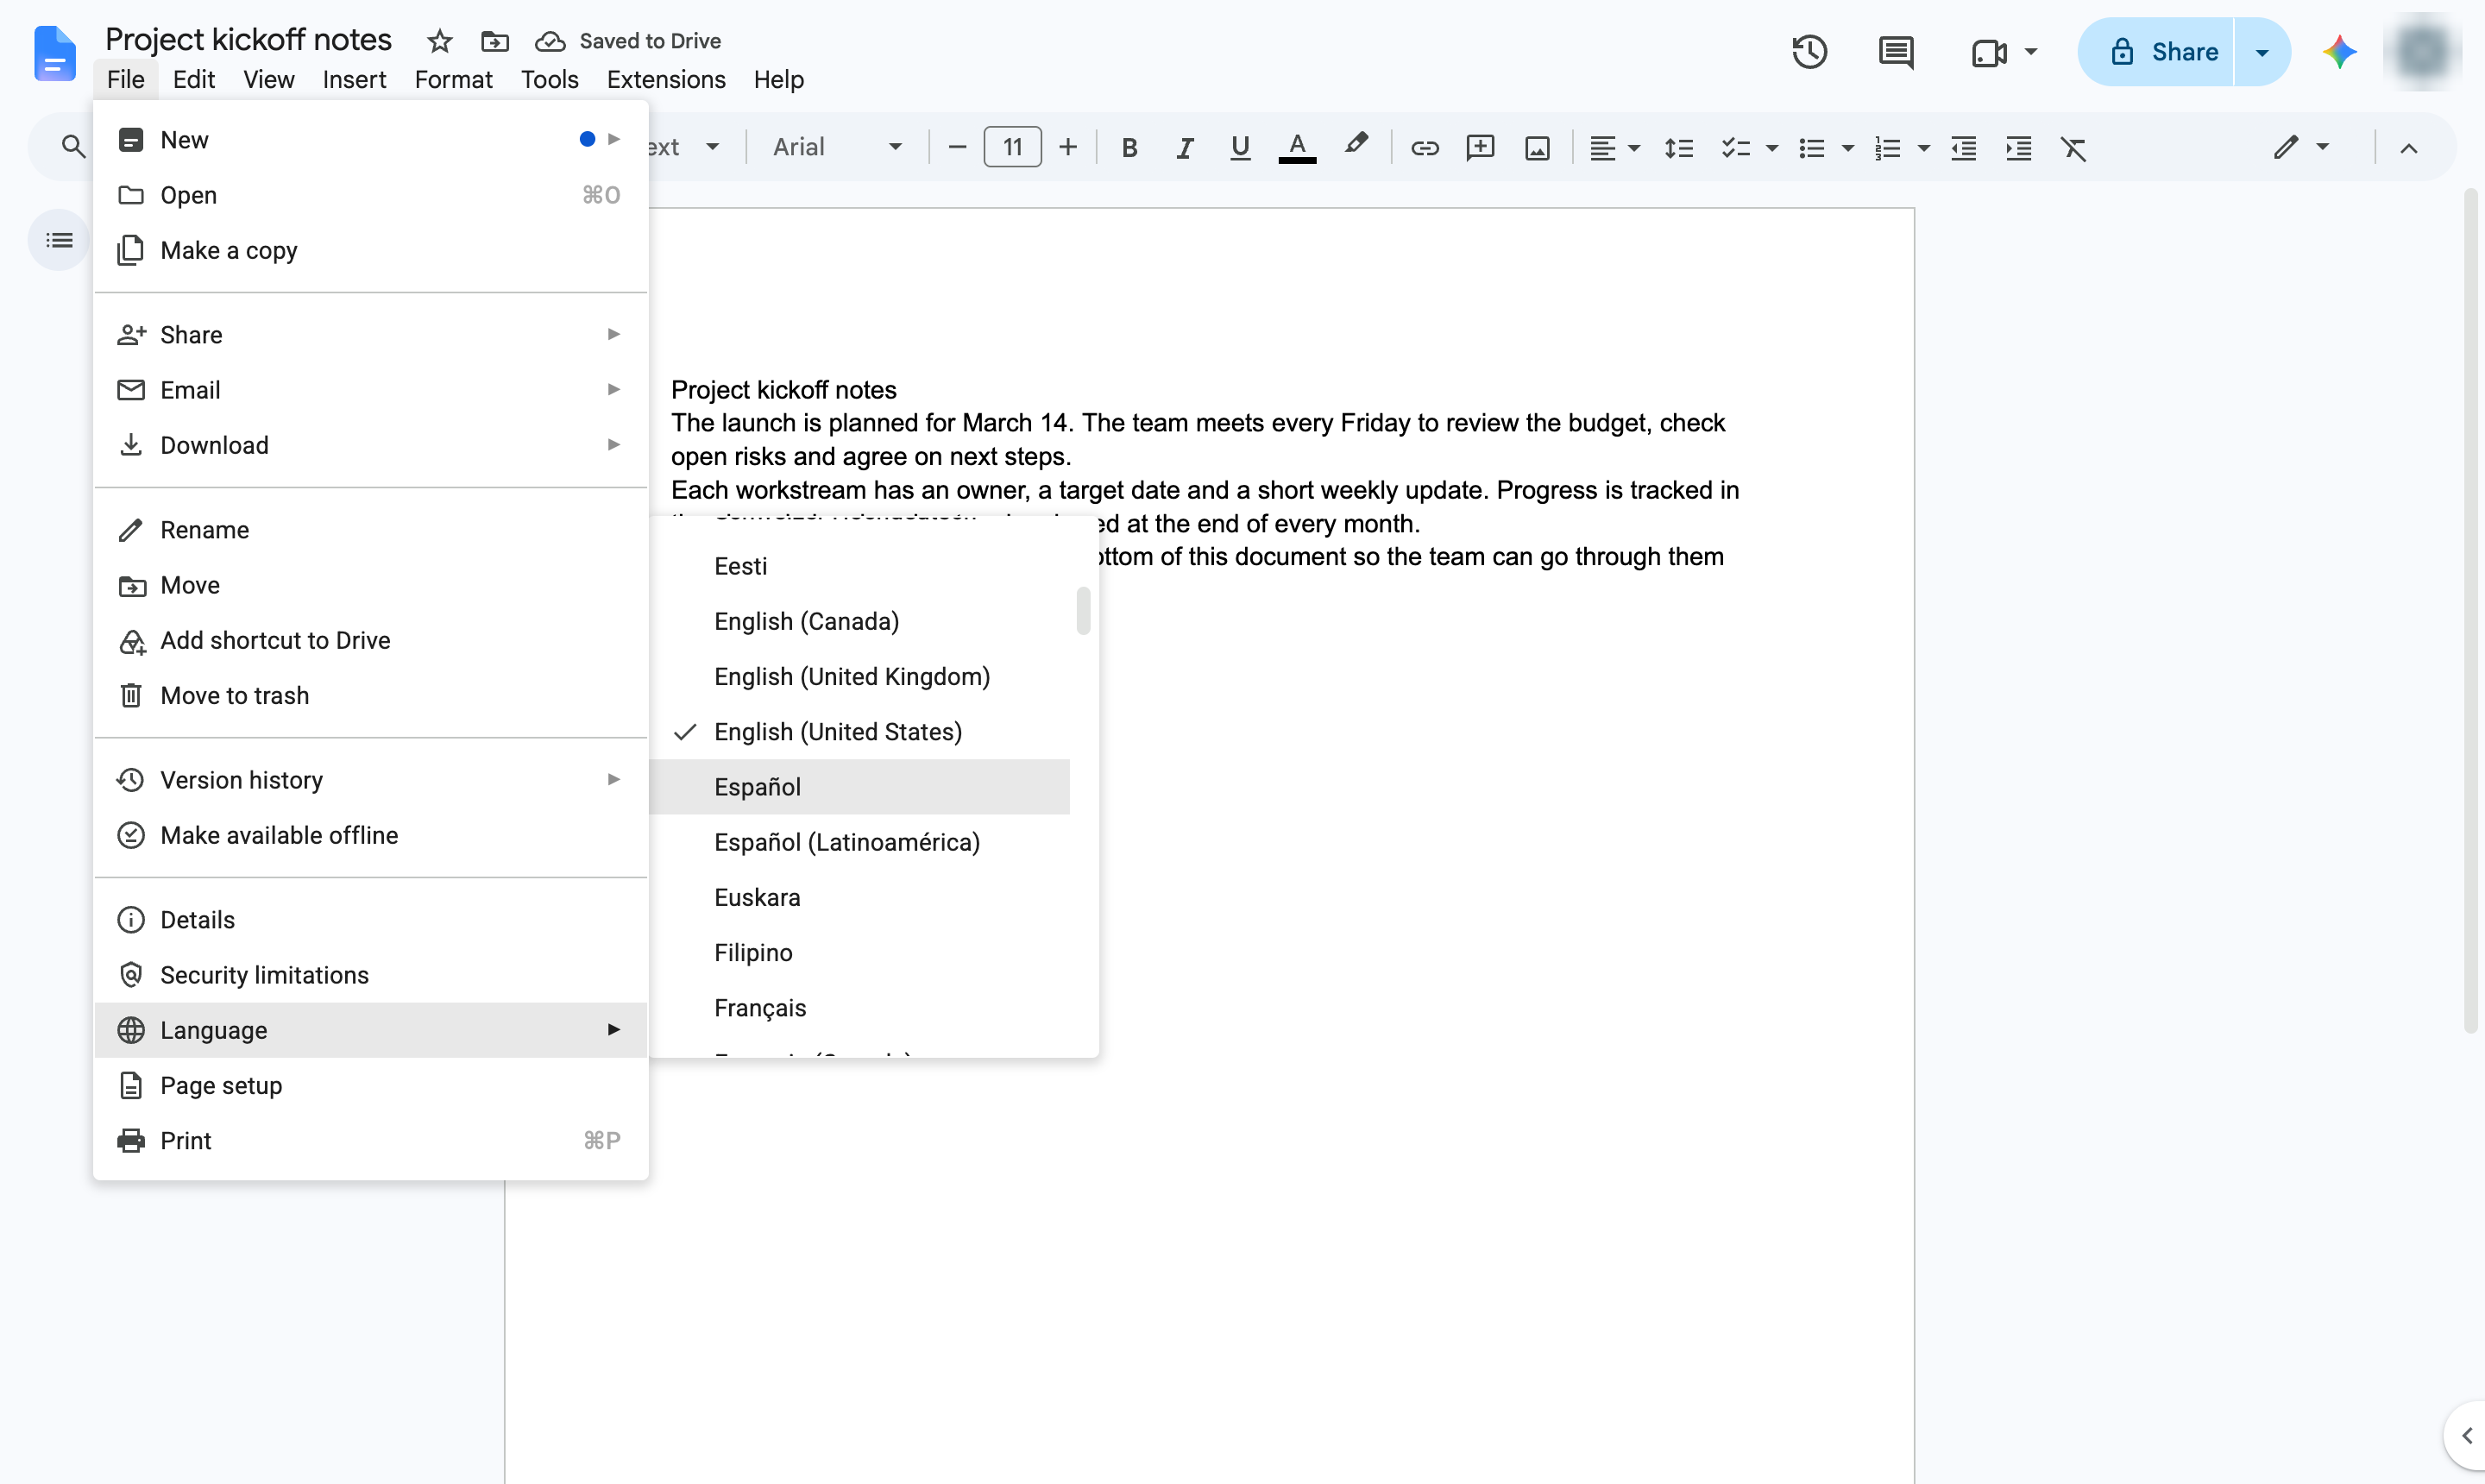Open the Download submenu
2485x1484 pixels.
click(371, 445)
